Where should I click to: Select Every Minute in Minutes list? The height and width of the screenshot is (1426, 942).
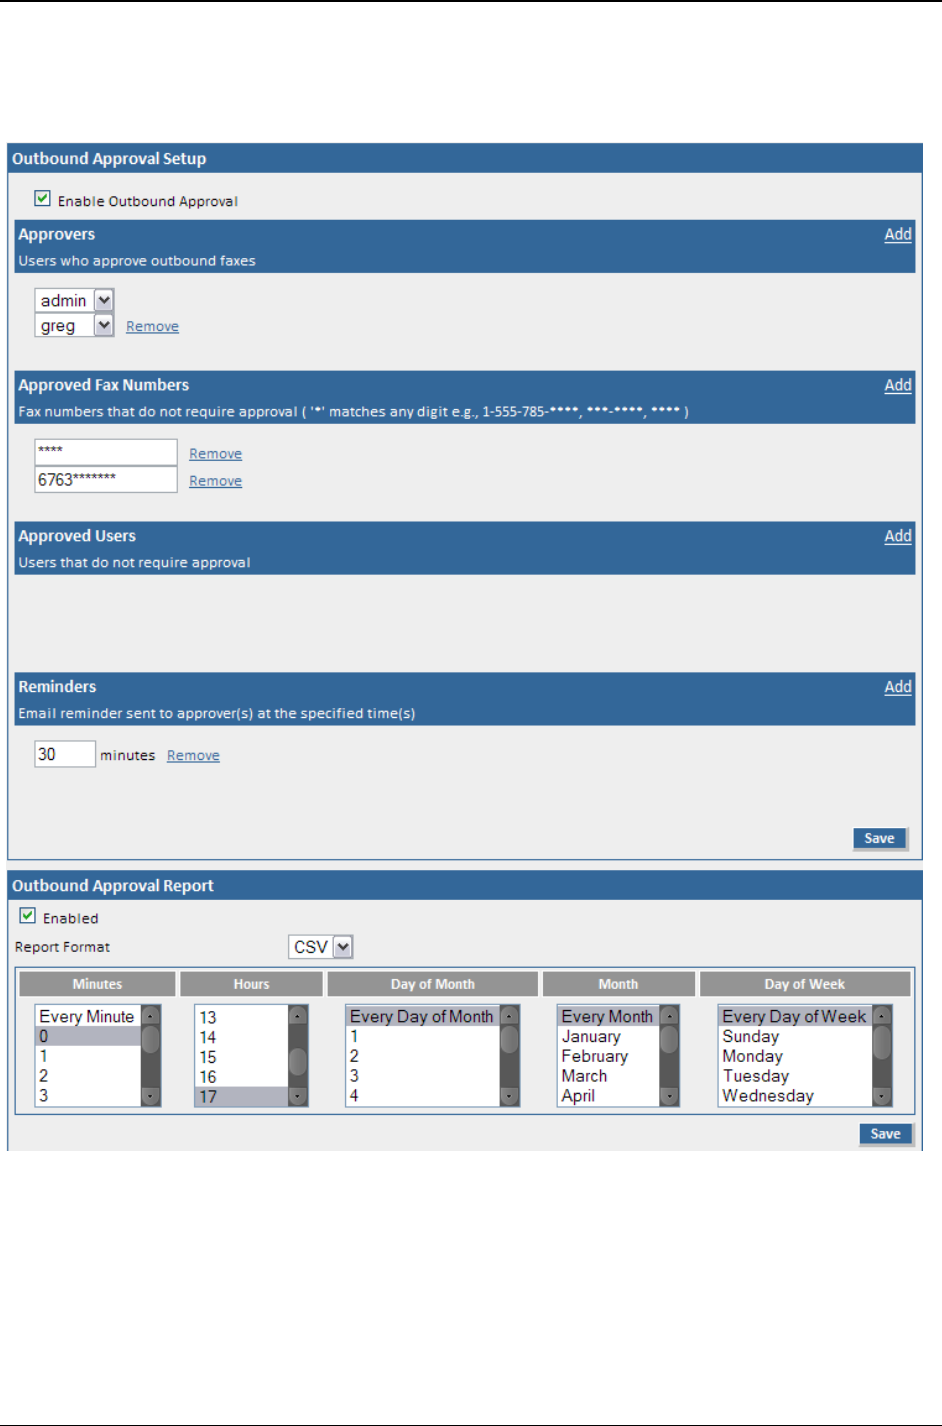click(86, 1017)
